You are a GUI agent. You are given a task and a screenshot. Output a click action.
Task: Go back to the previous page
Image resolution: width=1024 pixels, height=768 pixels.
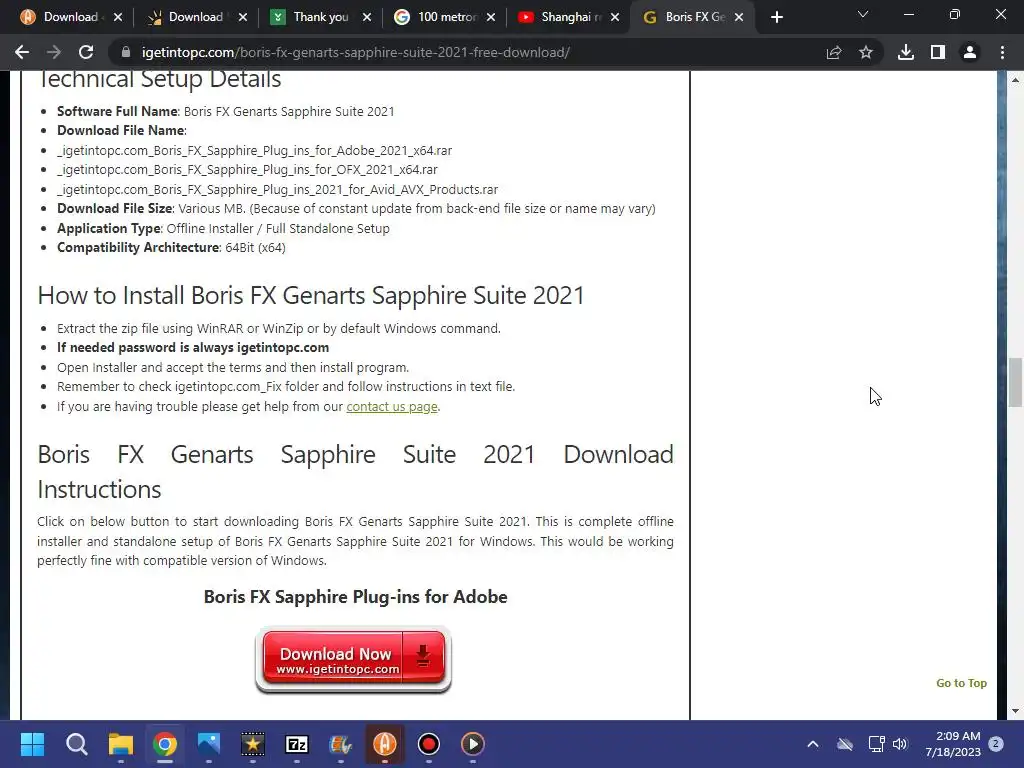pos(22,52)
